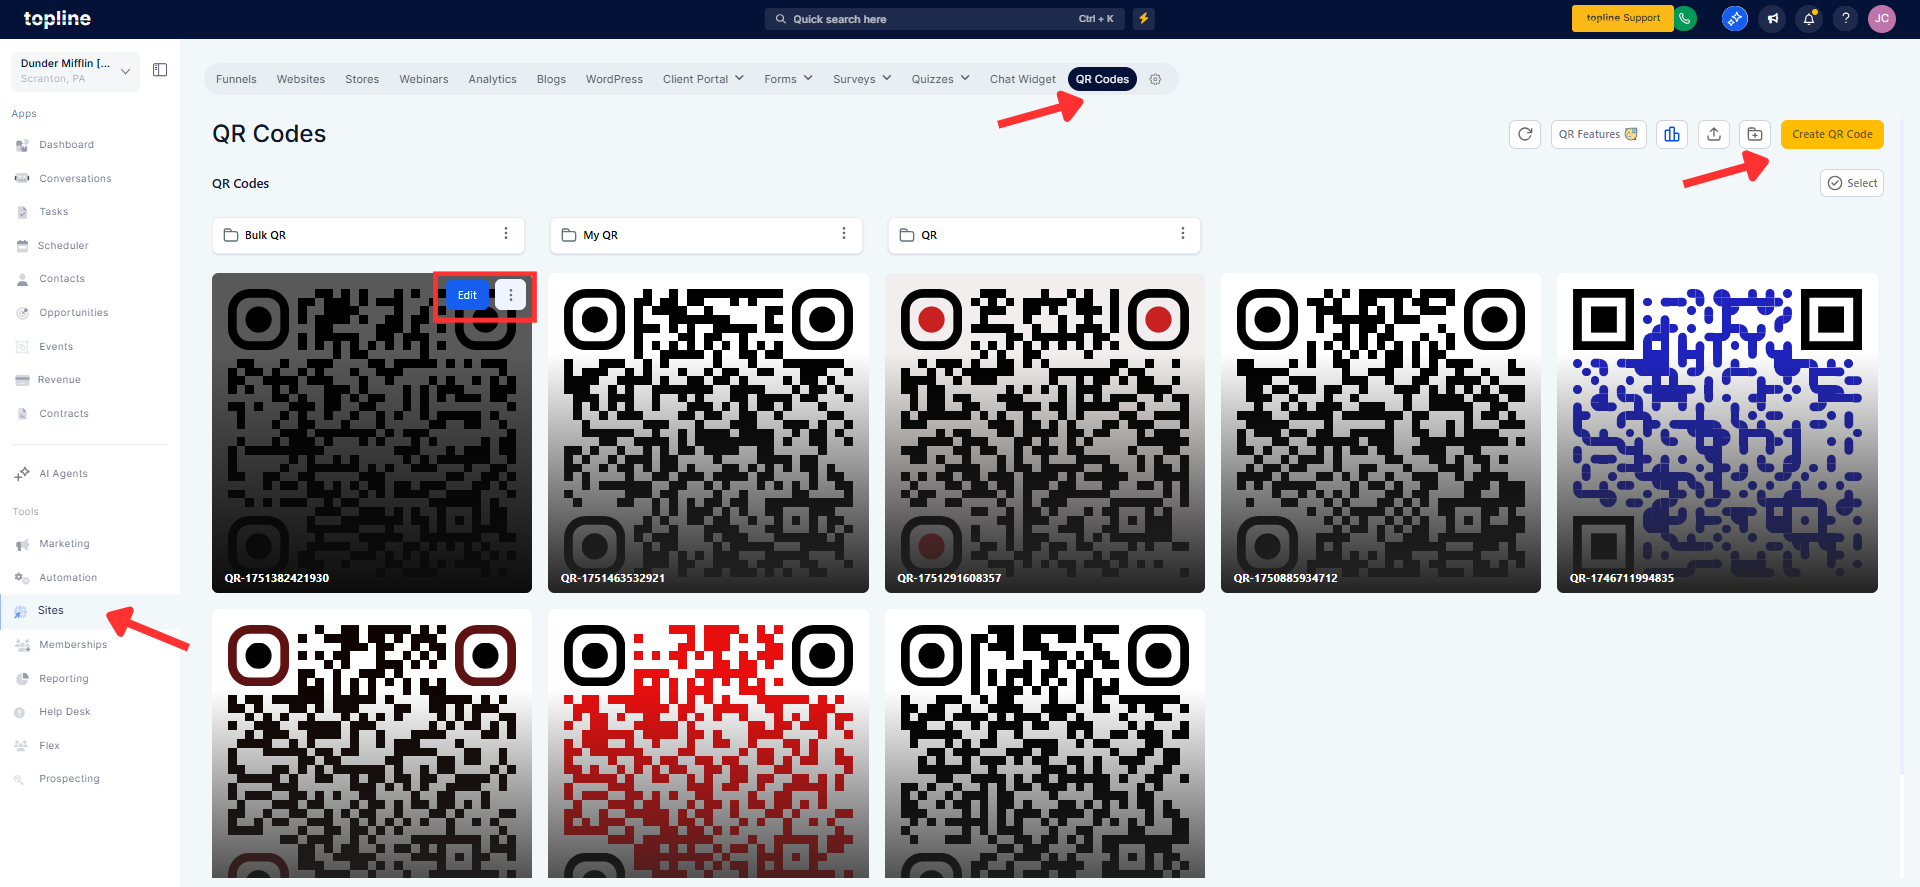Viewport: 1920px width, 887px height.
Task: Open the lightning quick actions icon
Action: tap(1144, 19)
